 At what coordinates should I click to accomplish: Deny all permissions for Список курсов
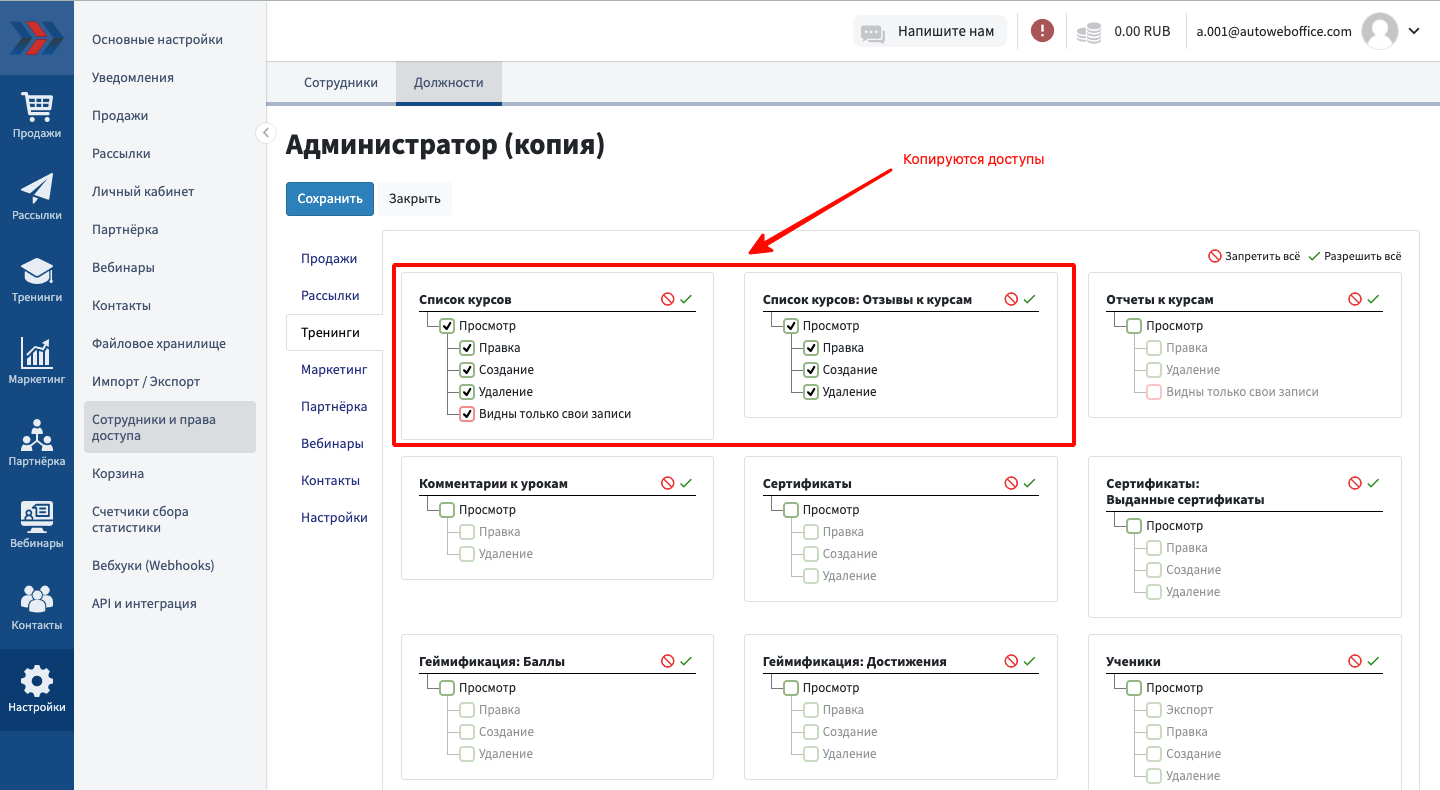668,299
